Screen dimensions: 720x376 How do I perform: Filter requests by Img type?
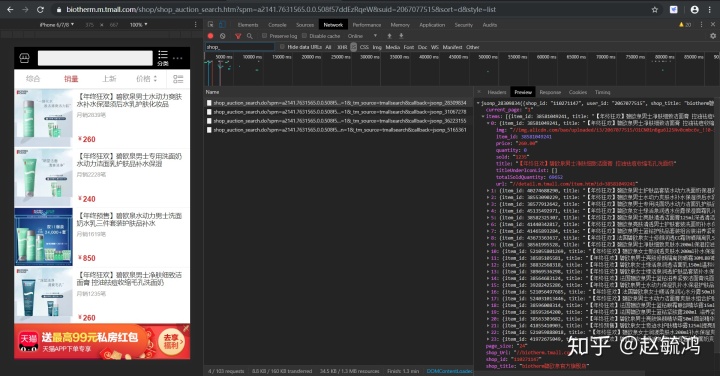click(x=377, y=47)
